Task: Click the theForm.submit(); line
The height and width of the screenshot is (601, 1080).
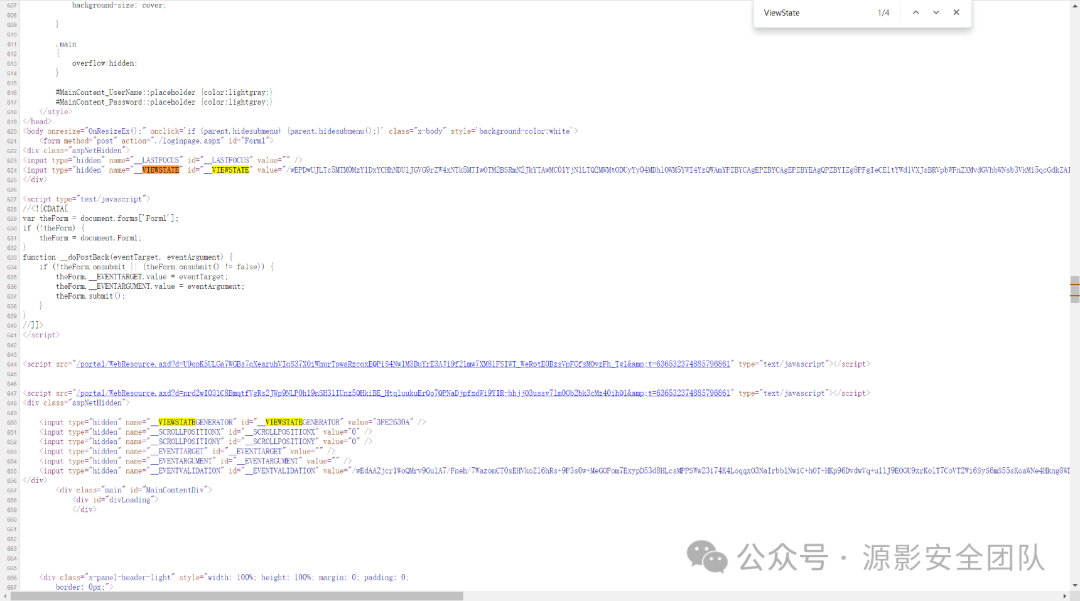Action: (x=90, y=296)
